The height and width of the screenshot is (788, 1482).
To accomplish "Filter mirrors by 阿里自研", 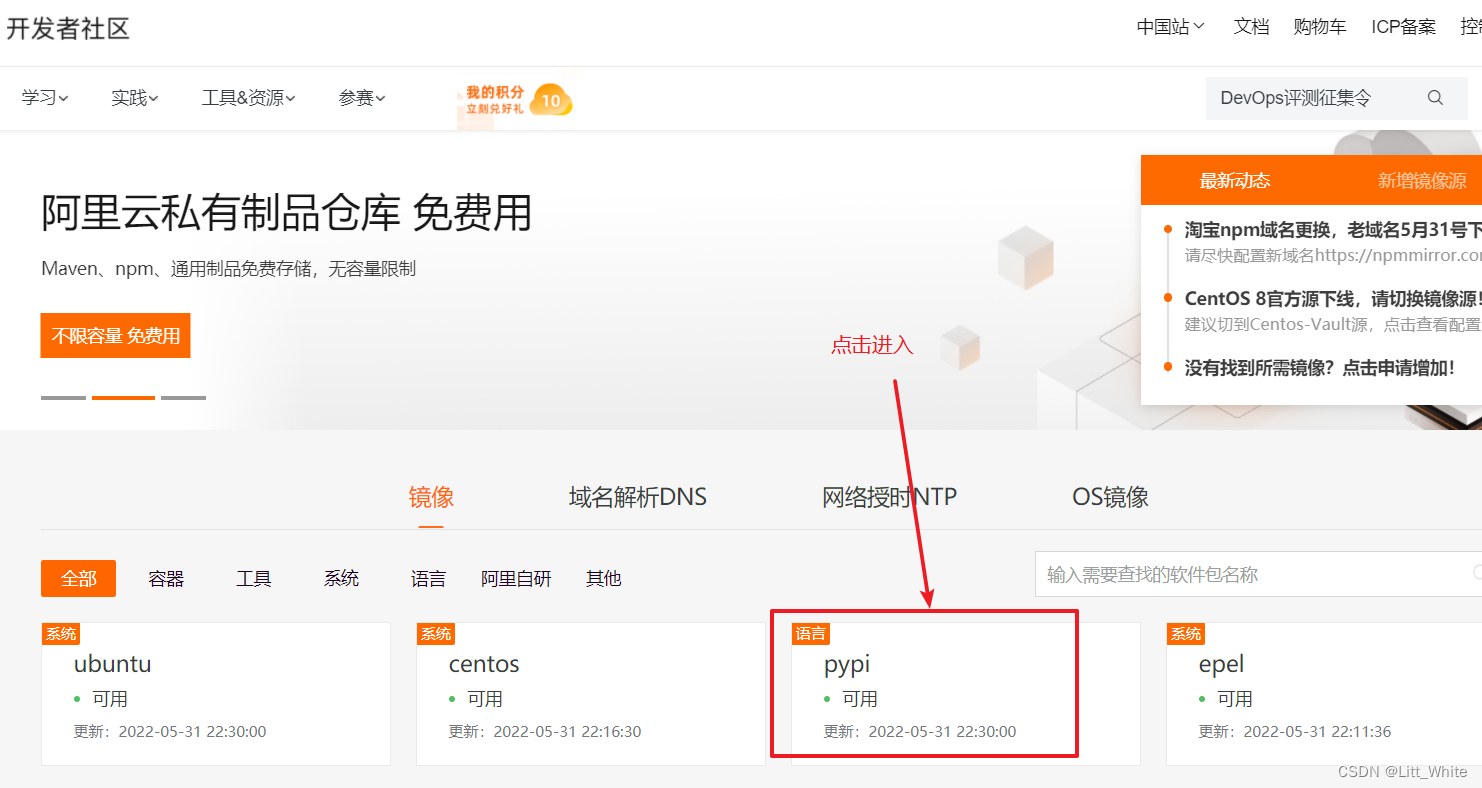I will click(x=516, y=578).
